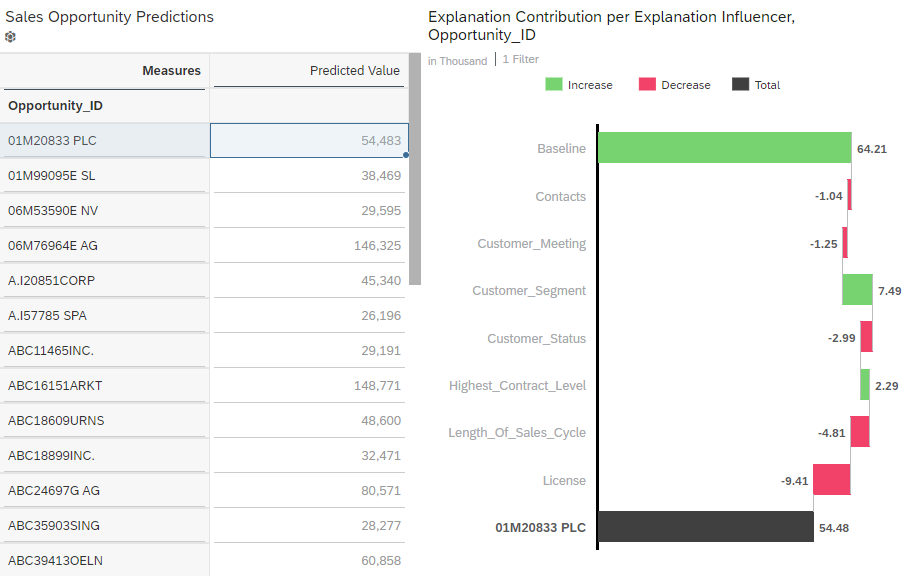The width and height of the screenshot is (908, 576).
Task: Click the Customer_Segment axis label
Action: pos(529,291)
